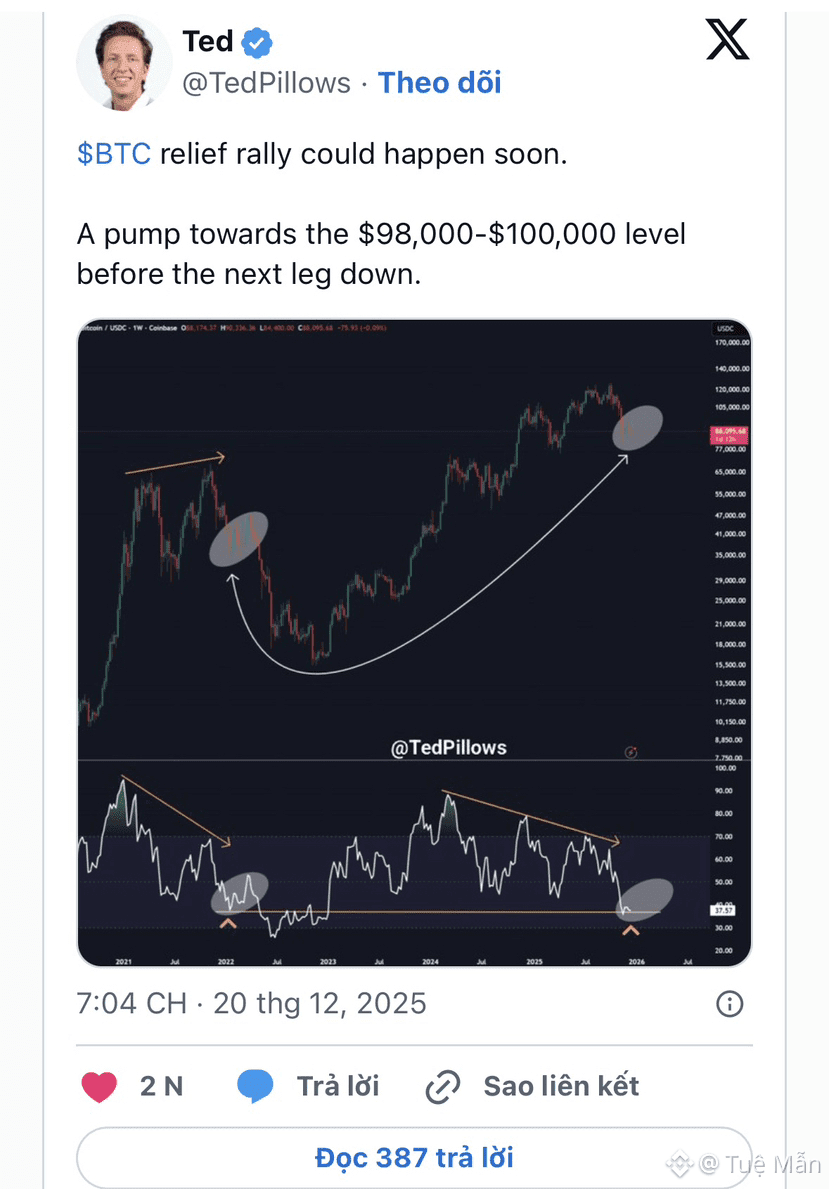The height and width of the screenshot is (1189, 829).
Task: Open Ted's profile picture
Action: point(125,63)
